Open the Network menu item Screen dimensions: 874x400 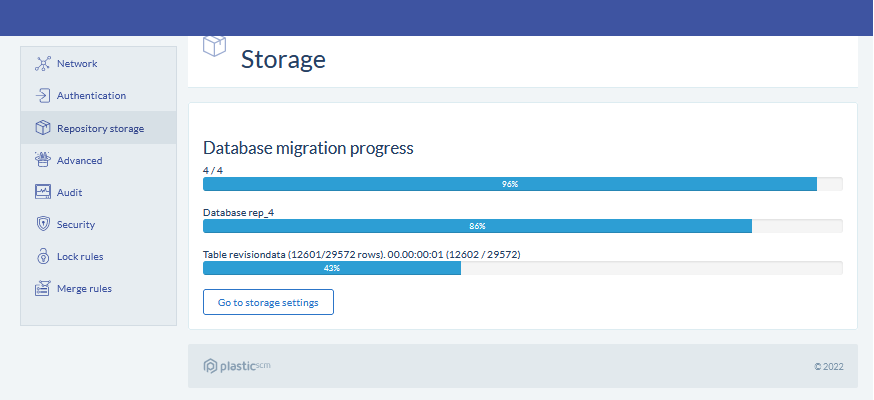click(77, 64)
